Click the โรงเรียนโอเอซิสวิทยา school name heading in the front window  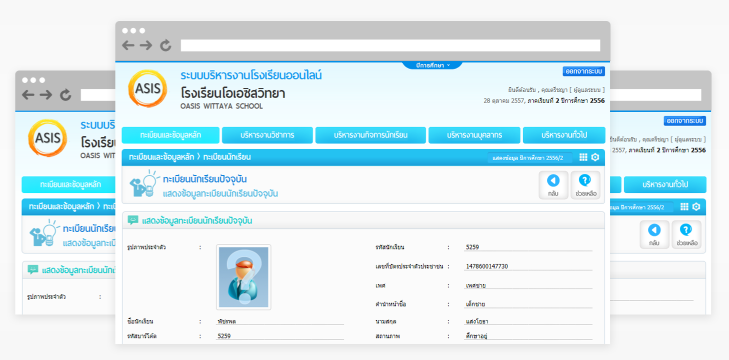233,93
